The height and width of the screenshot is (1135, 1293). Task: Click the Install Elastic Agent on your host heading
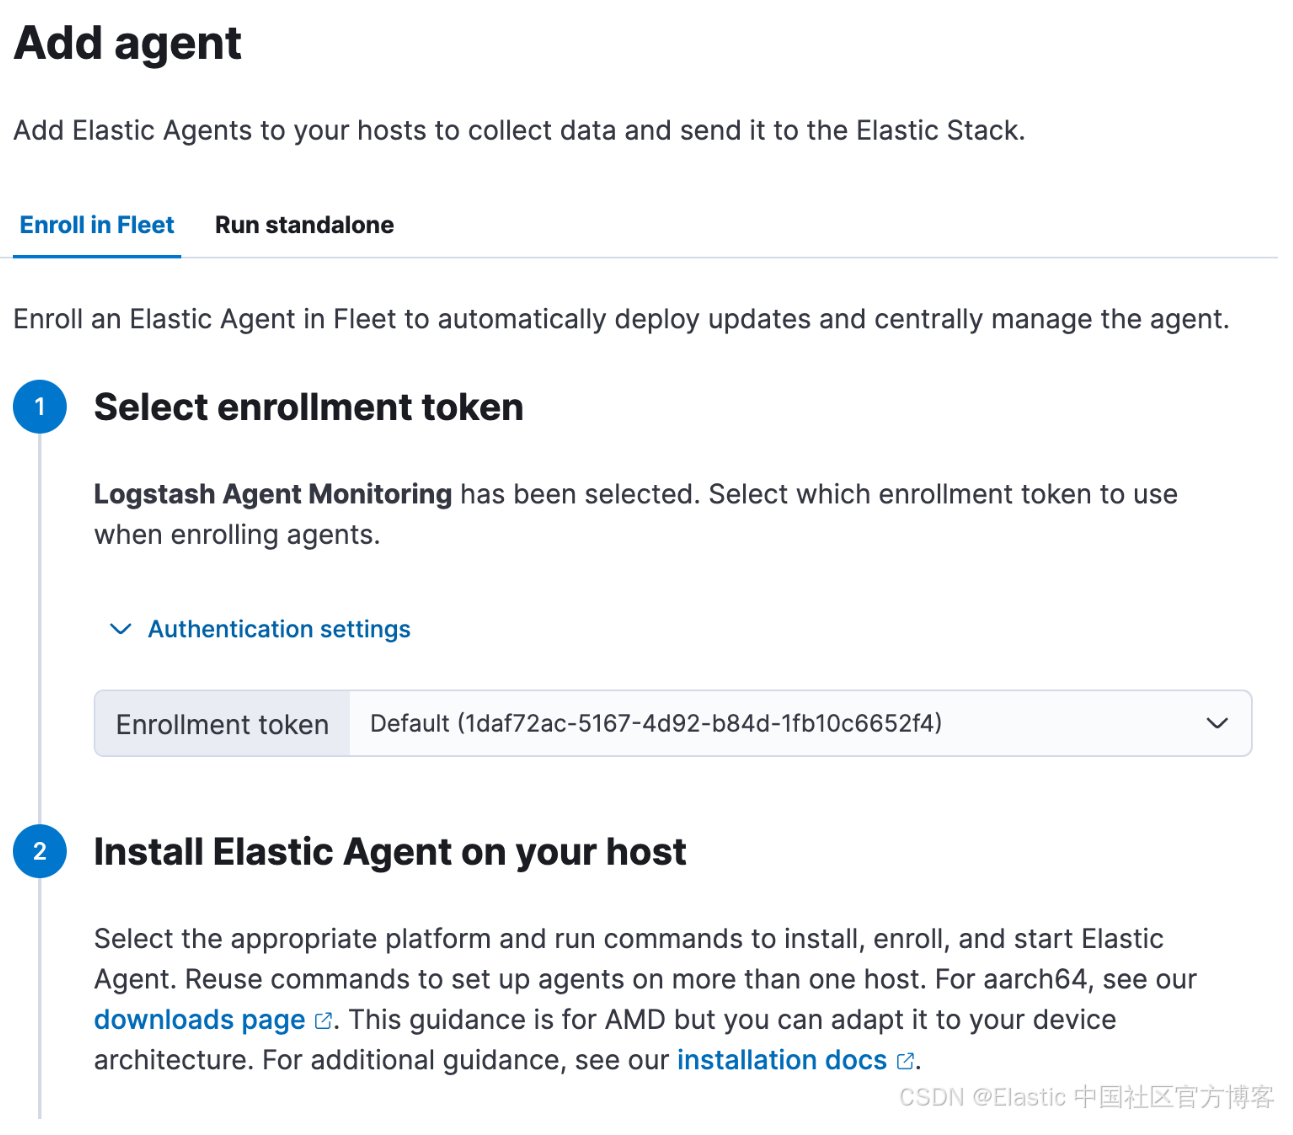(x=390, y=852)
